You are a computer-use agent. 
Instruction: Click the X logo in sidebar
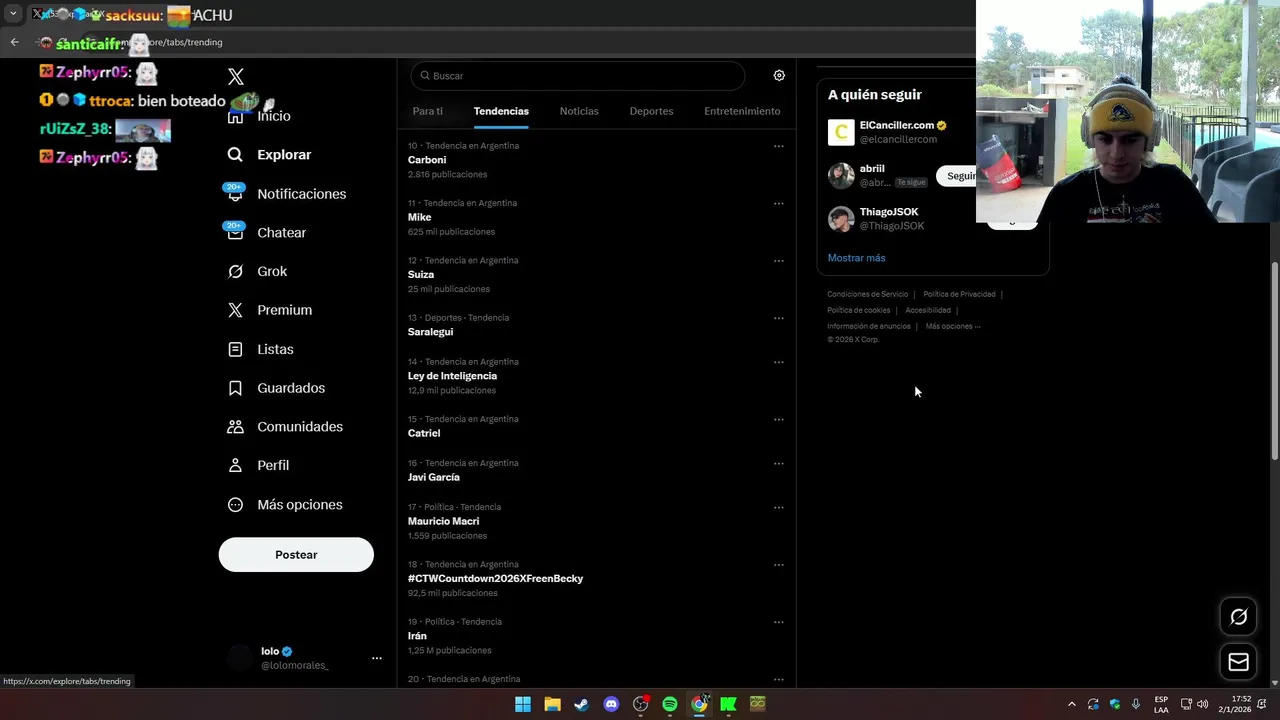coord(236,77)
